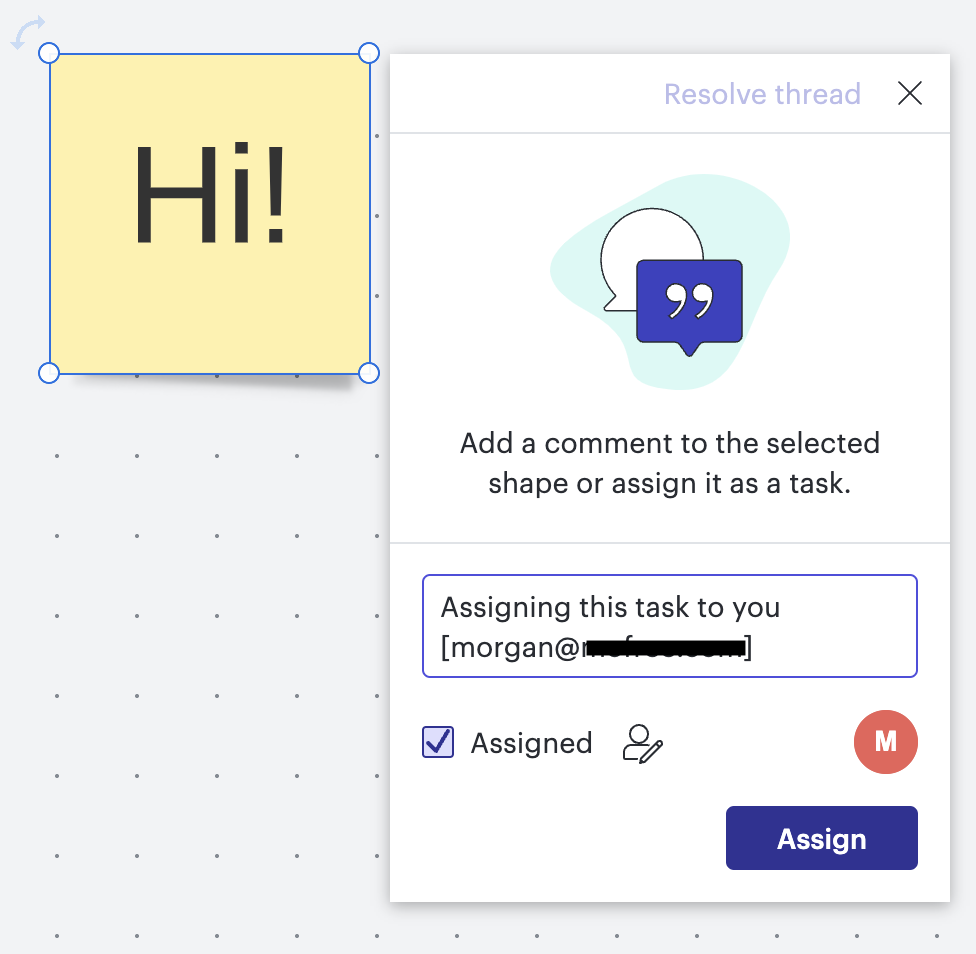The image size is (976, 954).
Task: Click the top-right resize handle of the note
Action: tap(369, 54)
